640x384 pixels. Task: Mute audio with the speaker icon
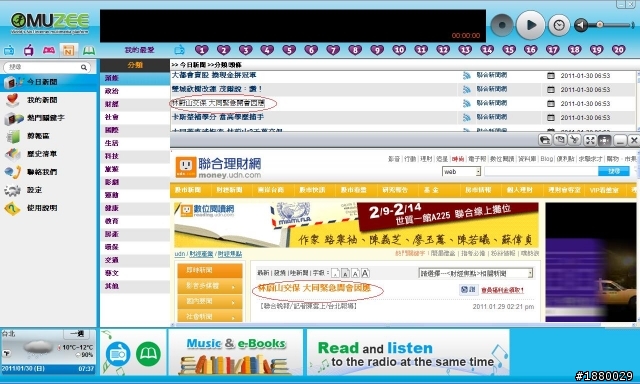581,25
